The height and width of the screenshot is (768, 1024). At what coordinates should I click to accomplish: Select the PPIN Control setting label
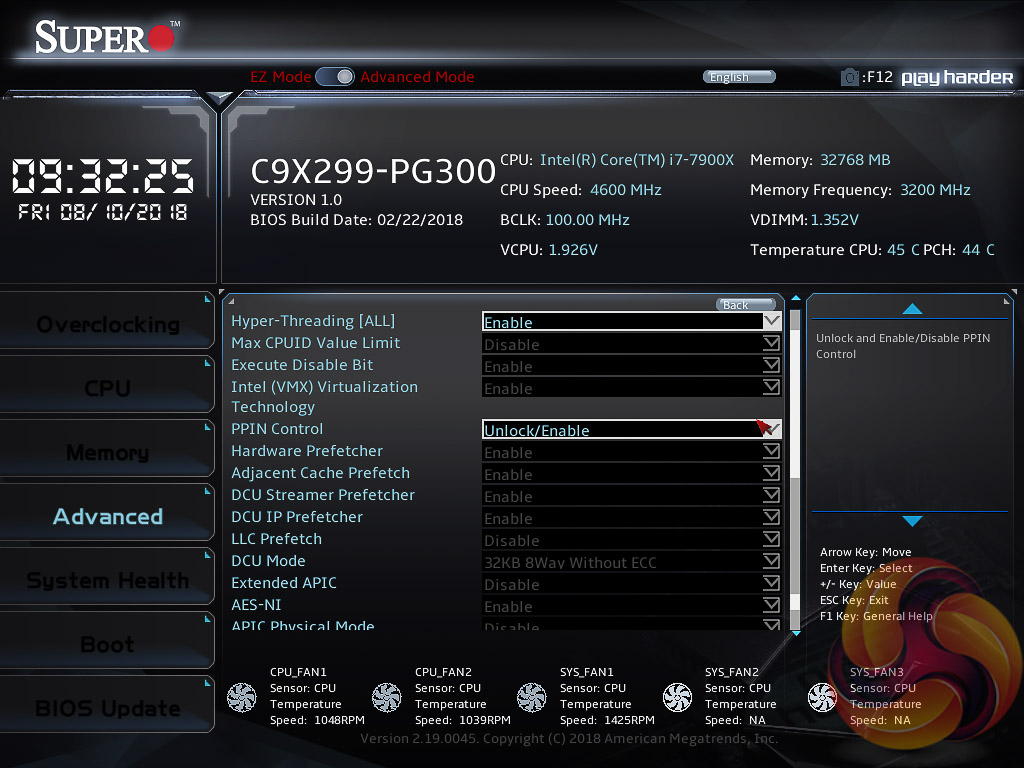(277, 428)
